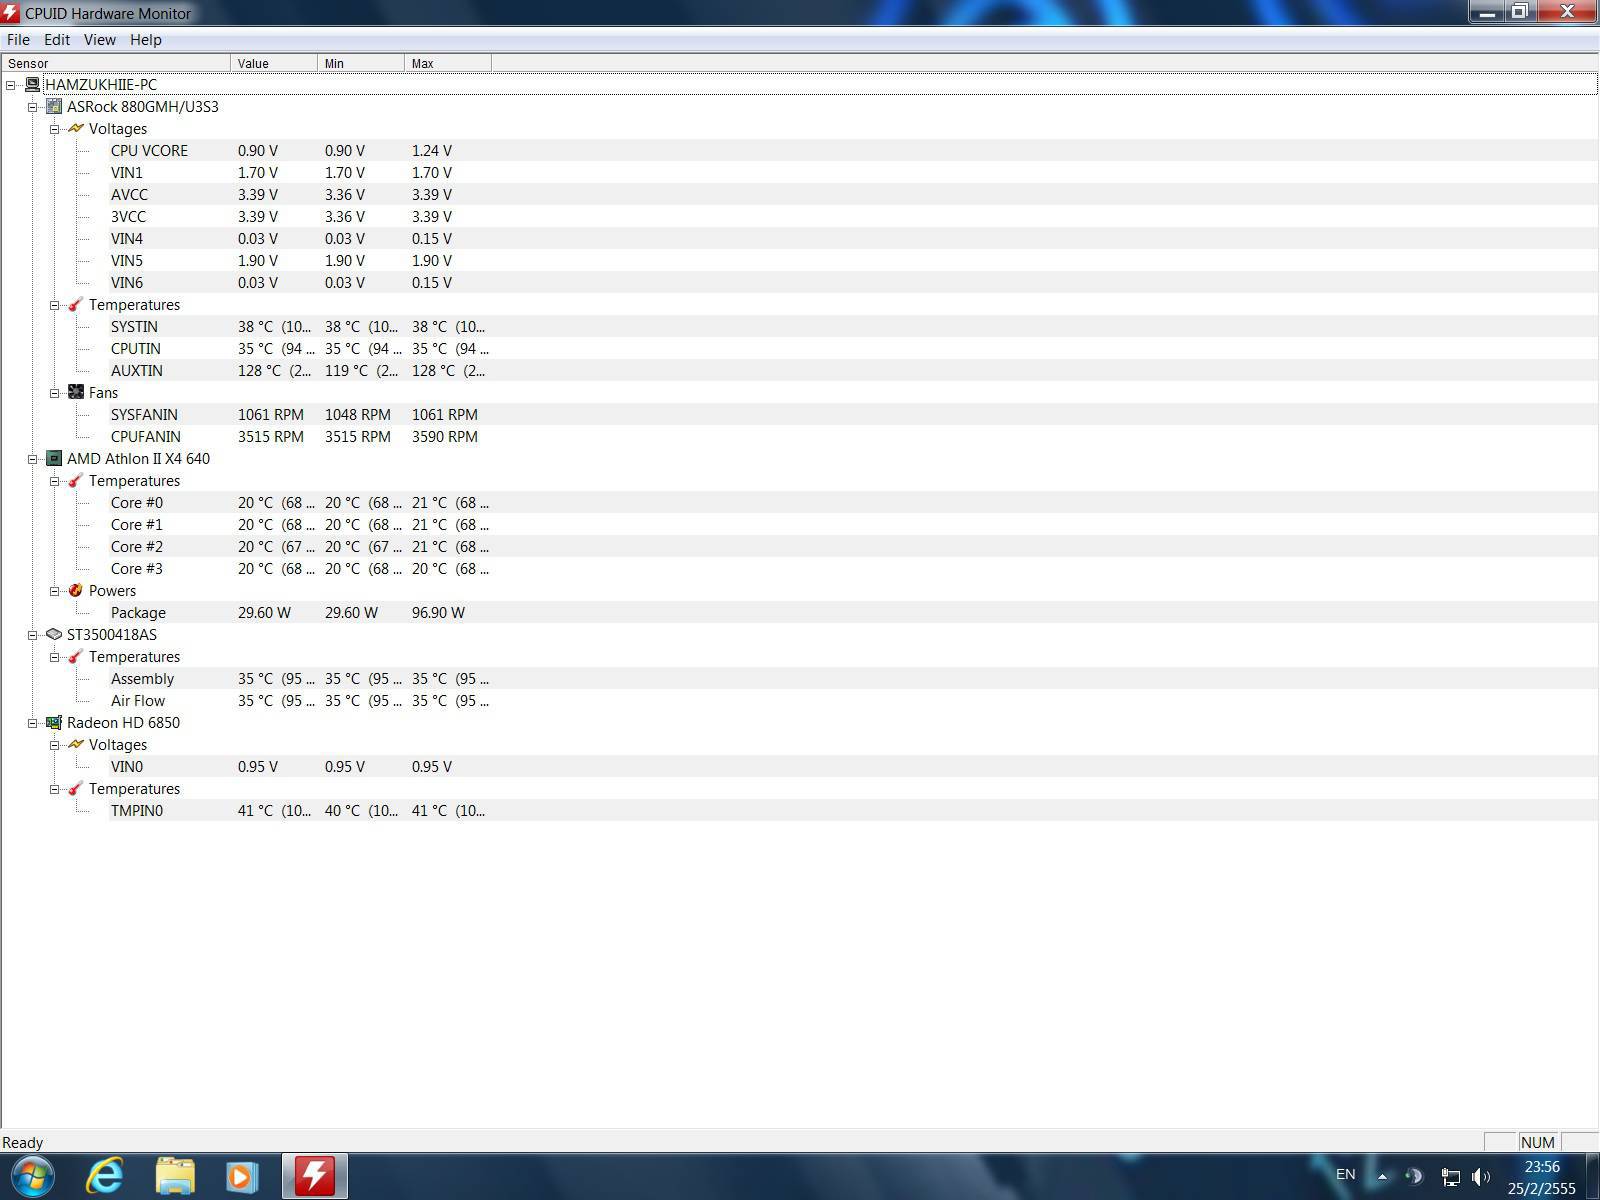
Task: Select the SYSFANIN fan row
Action: [799, 415]
